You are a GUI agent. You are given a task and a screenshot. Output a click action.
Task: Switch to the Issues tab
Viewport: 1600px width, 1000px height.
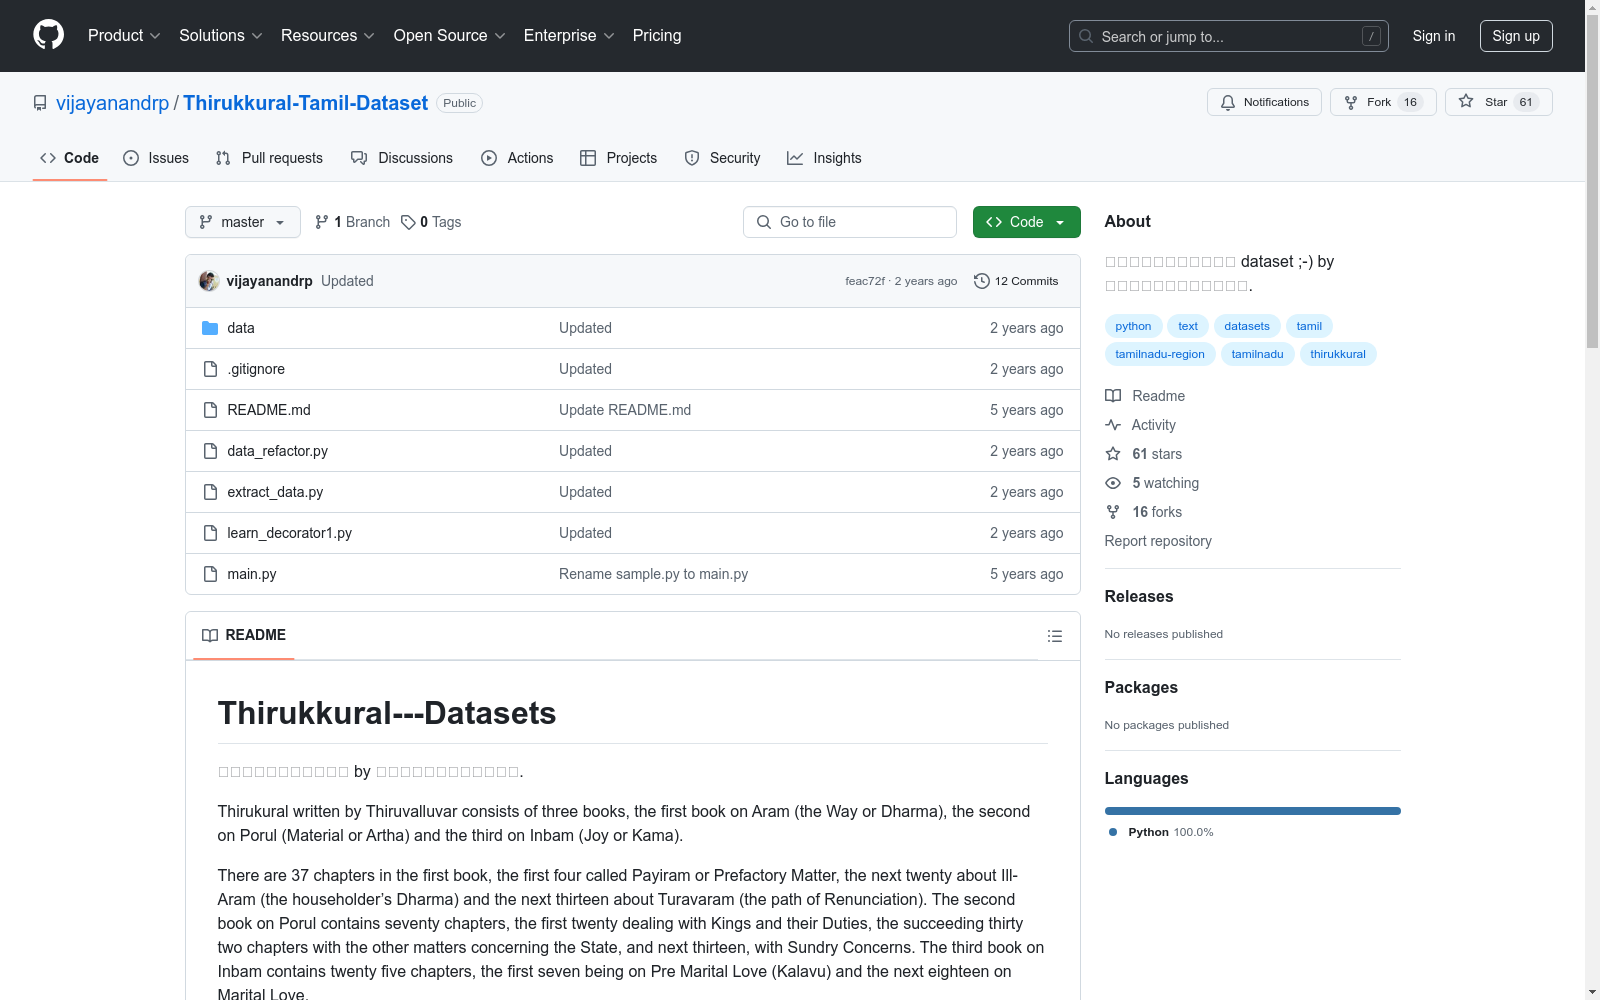[156, 158]
